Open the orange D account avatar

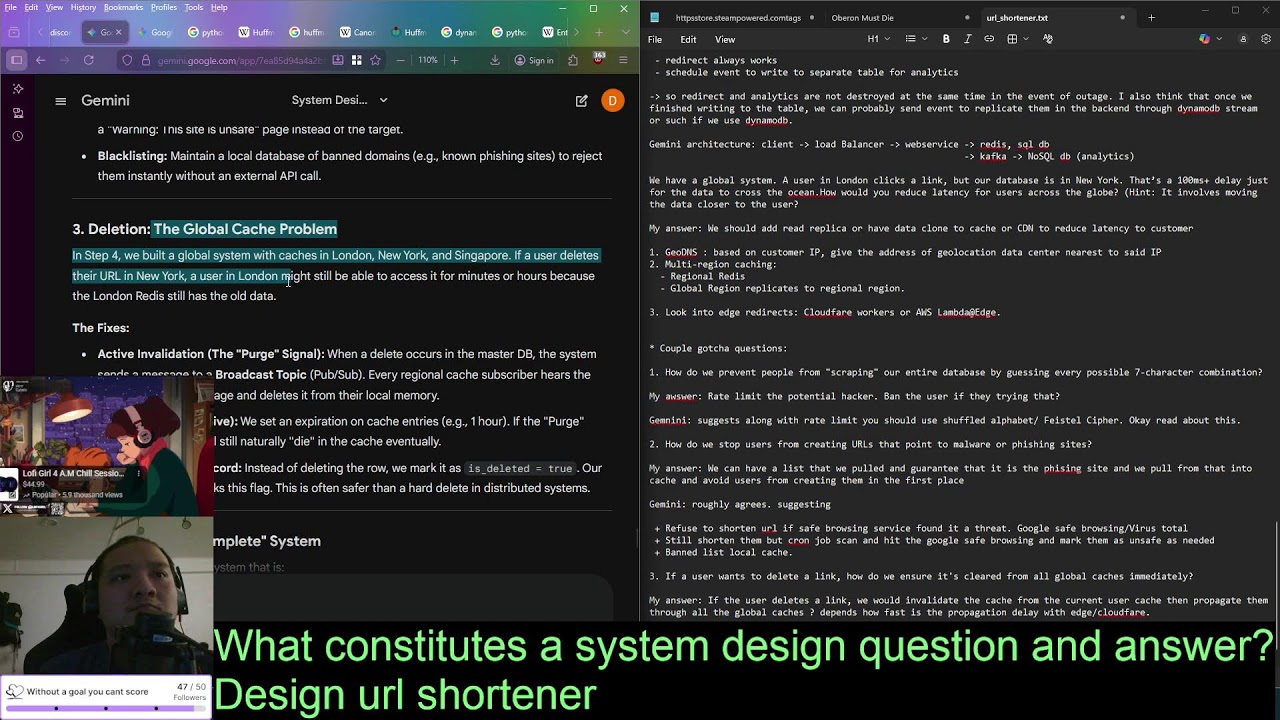(612, 100)
